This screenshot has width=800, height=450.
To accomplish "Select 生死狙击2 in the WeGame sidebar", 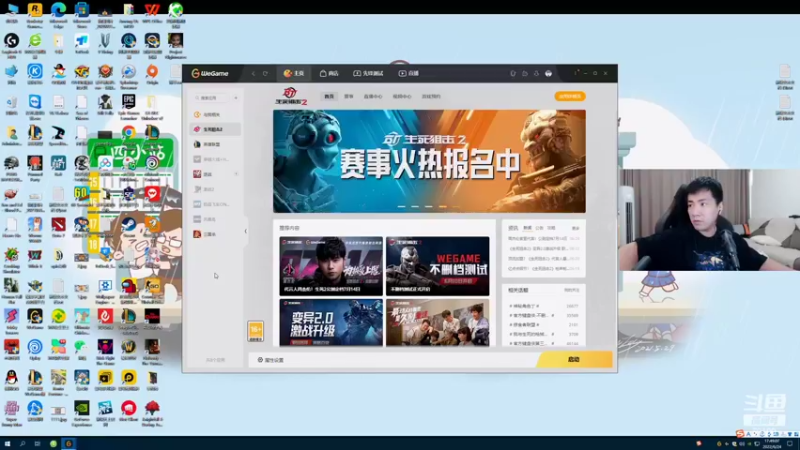I will pyautogui.click(x=215, y=129).
